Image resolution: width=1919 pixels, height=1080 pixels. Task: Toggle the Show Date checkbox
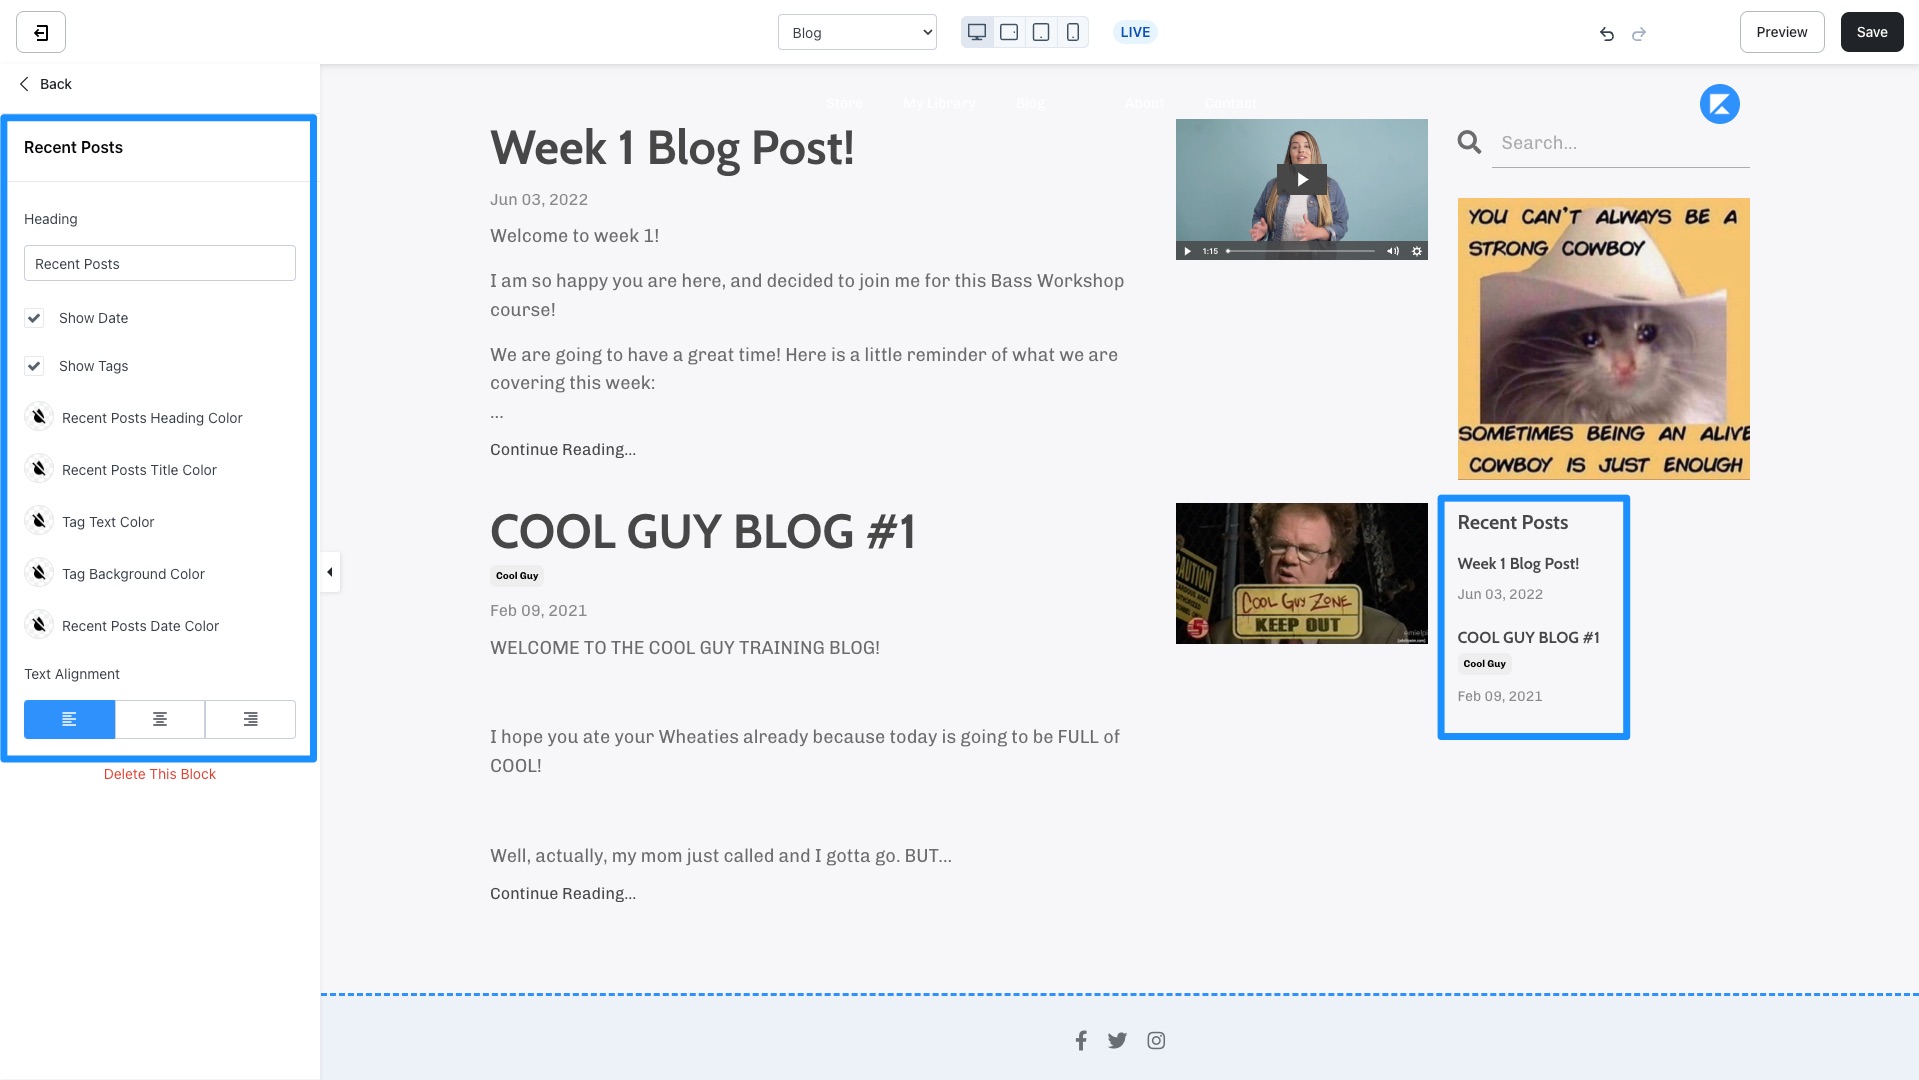34,318
